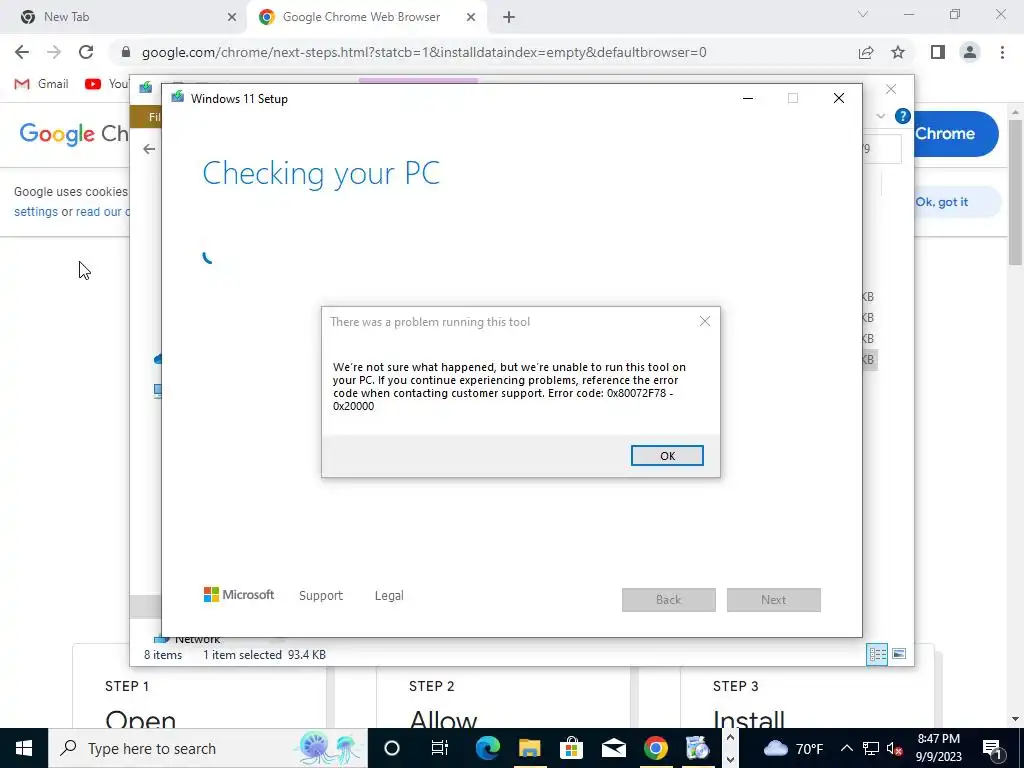Viewport: 1024px width, 768px height.
Task: Open Microsoft Store from taskbar
Action: coord(571,748)
